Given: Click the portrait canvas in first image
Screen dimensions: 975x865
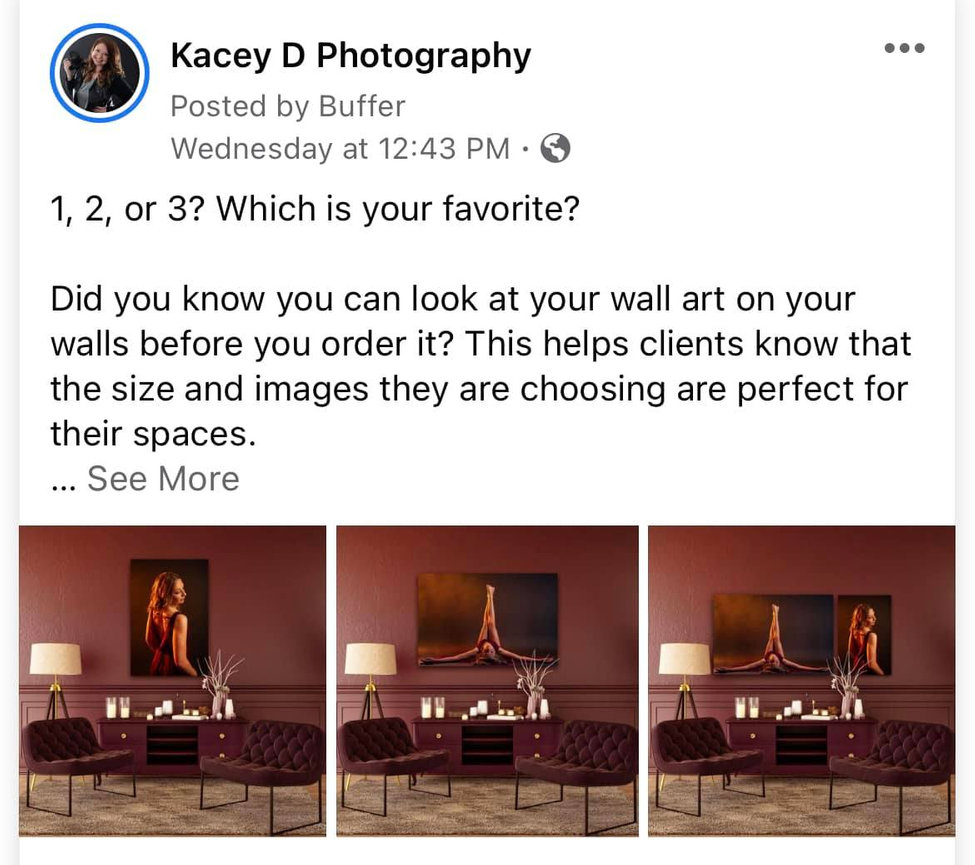Looking at the screenshot, I should (x=169, y=618).
